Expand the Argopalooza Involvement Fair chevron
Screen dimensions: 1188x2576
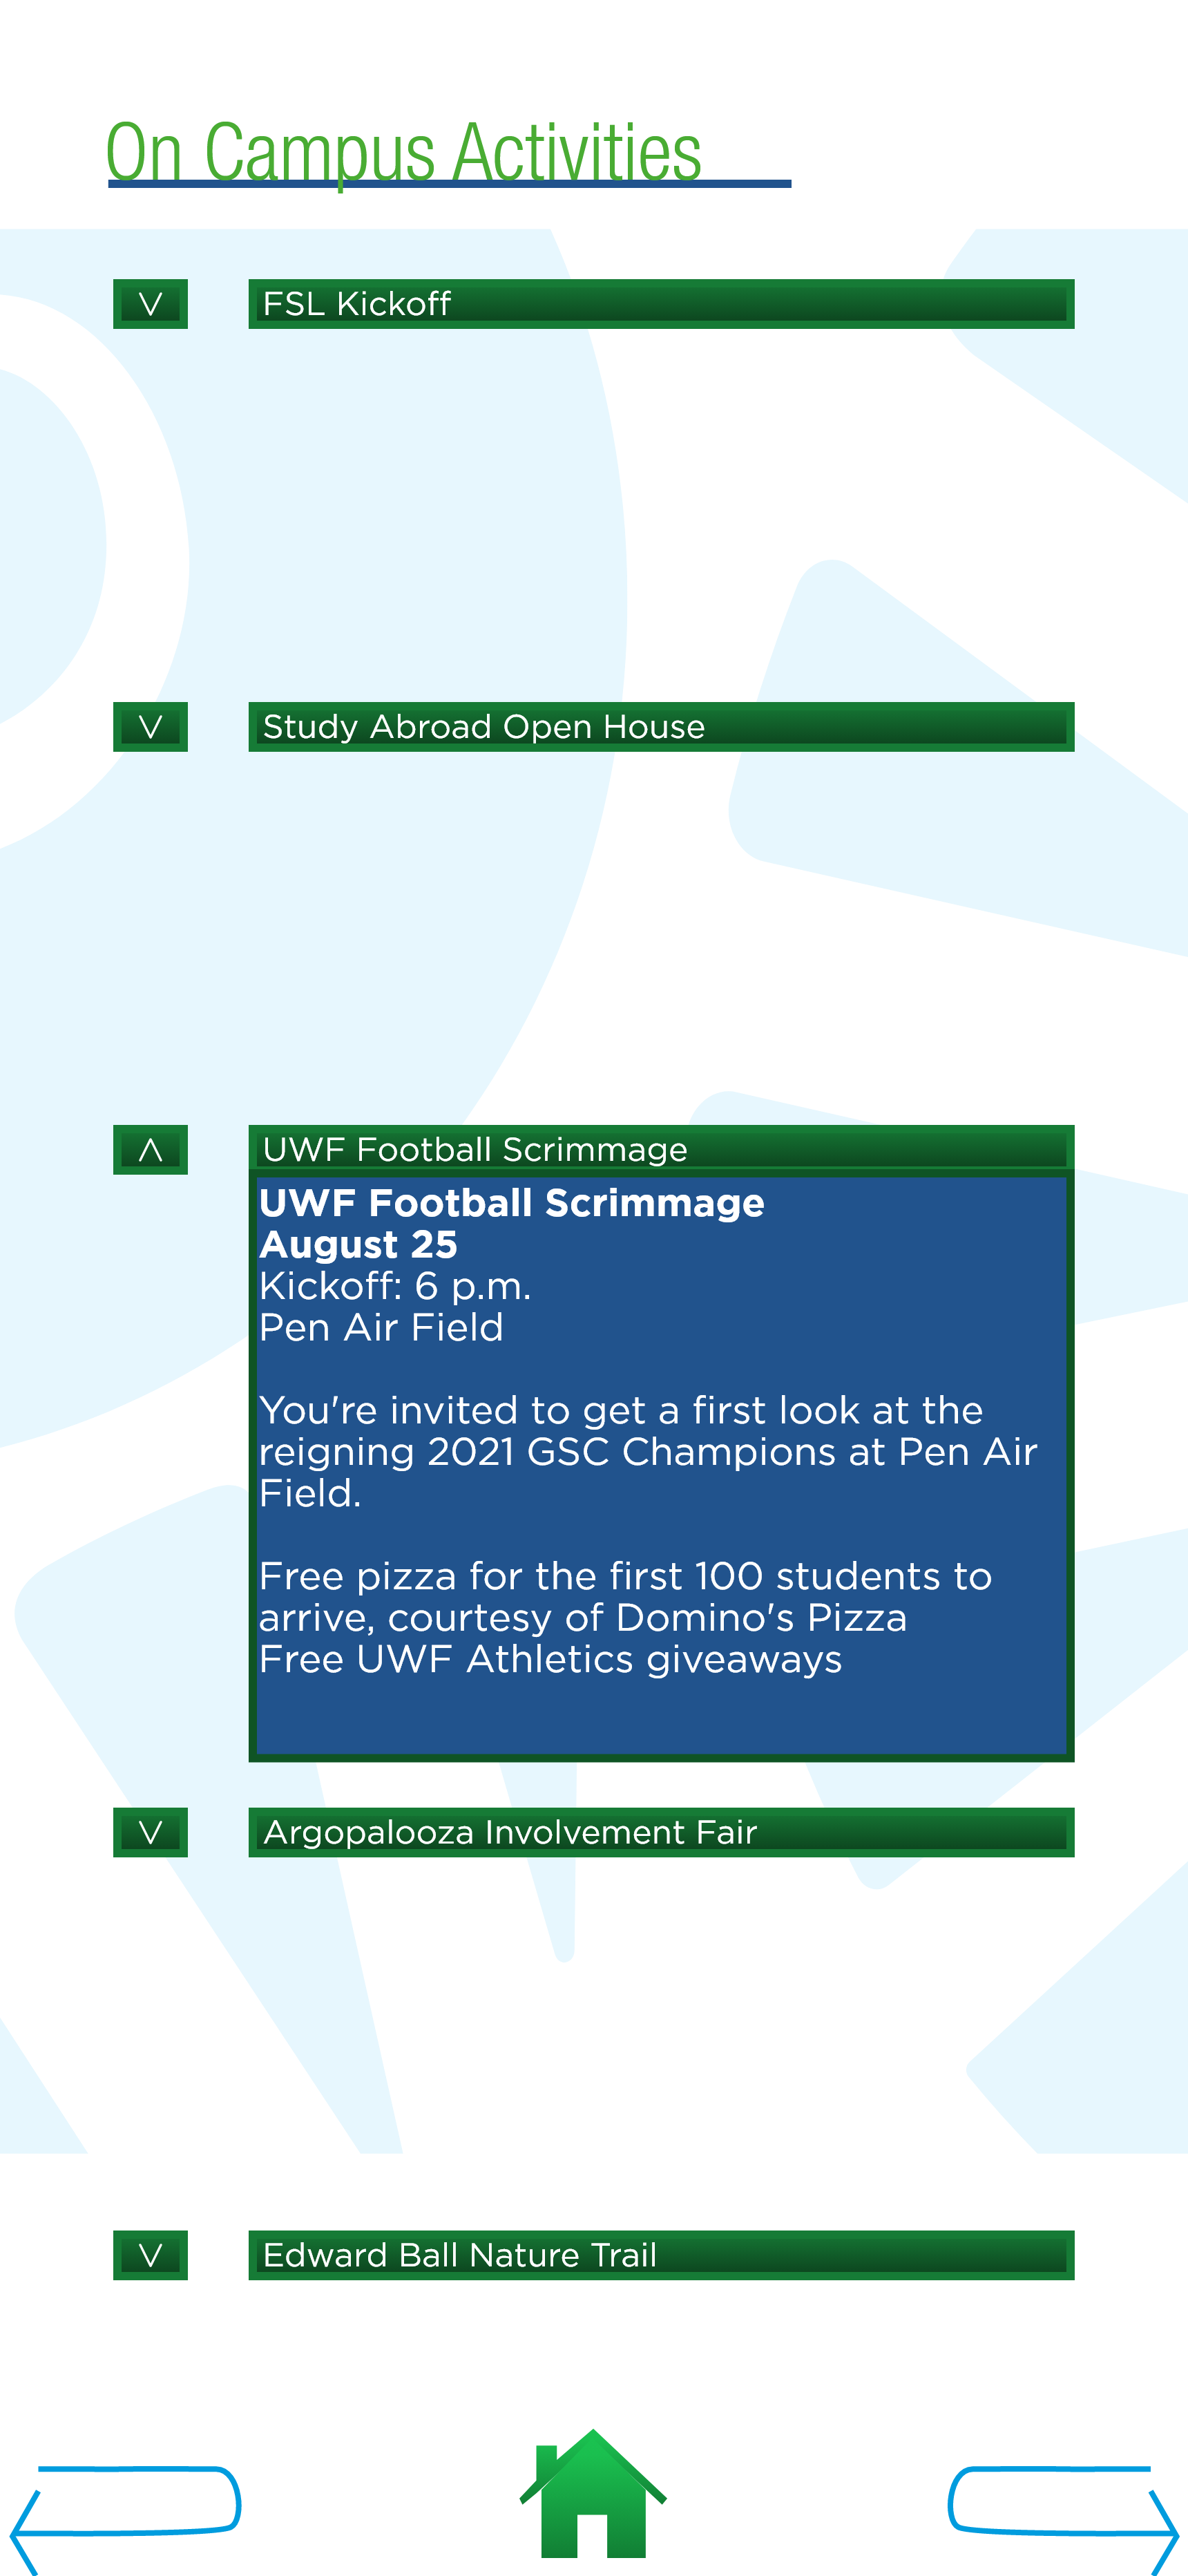pyautogui.click(x=150, y=1832)
